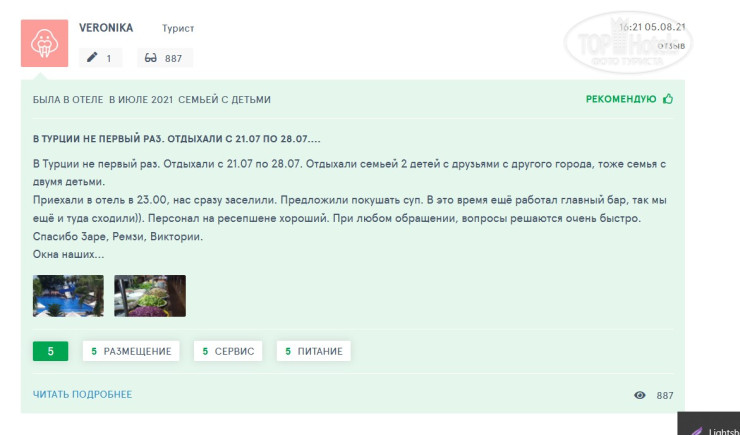Viewport: 740px width, 435px height.
Task: Open the VERONIKA user profile name
Action: point(106,28)
